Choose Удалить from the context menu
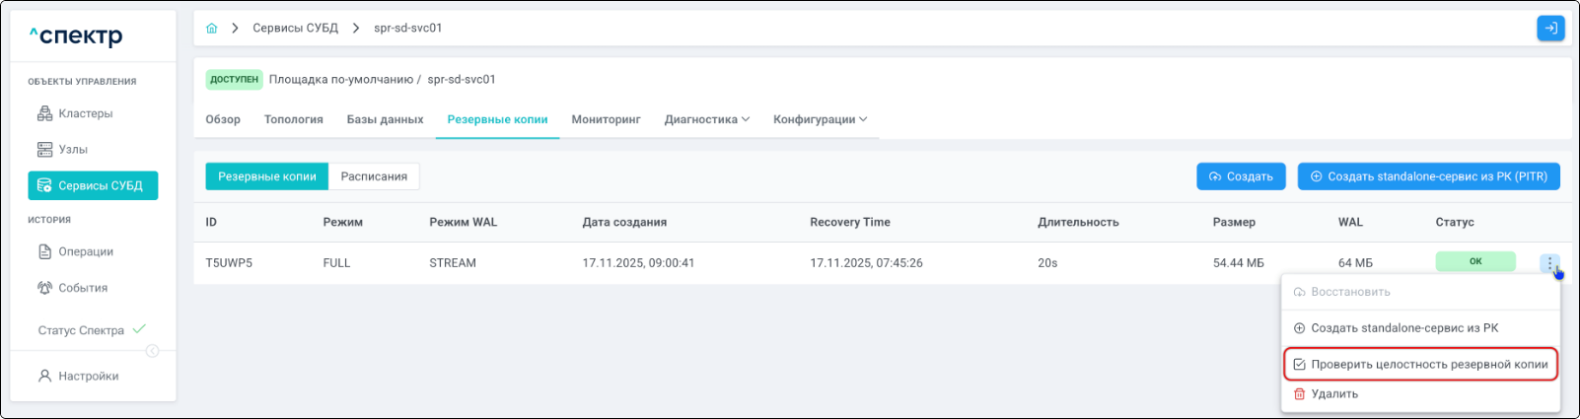 tap(1334, 394)
